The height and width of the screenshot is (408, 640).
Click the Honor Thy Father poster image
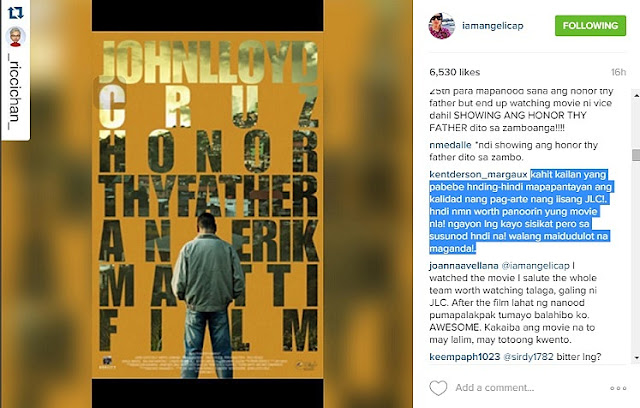[x=207, y=205]
